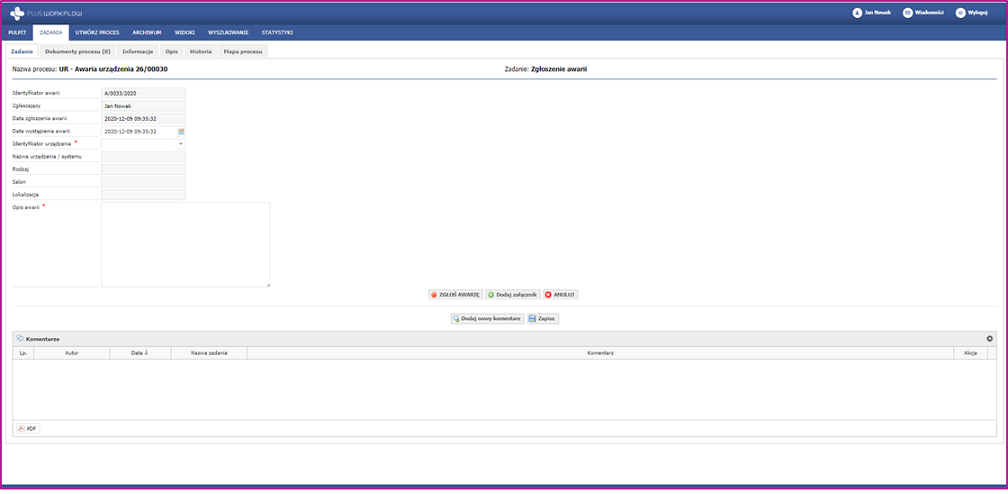Cancel the process with the ANULUJ button
This screenshot has height=494, width=1008.
pyautogui.click(x=560, y=295)
